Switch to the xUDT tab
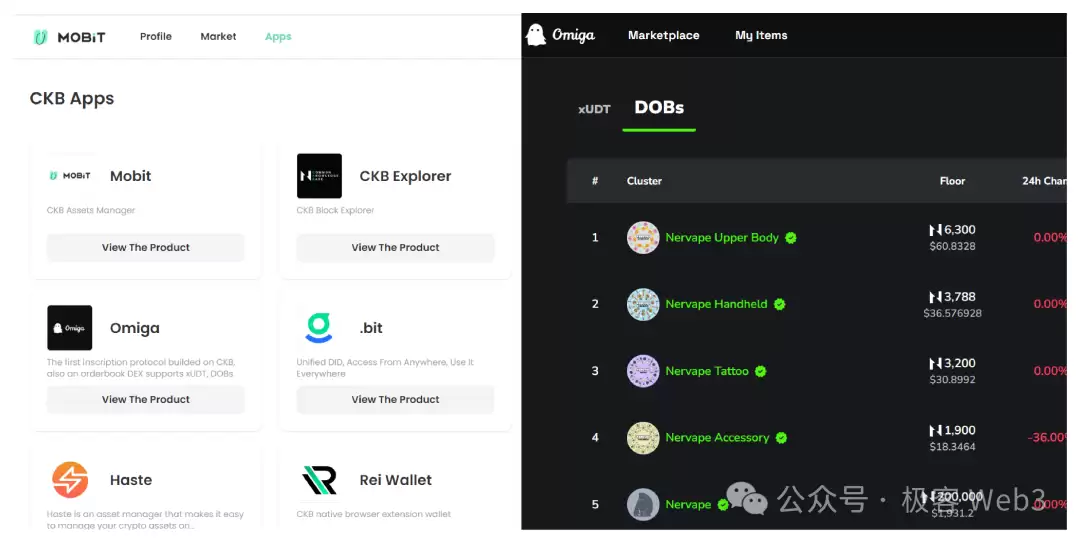 click(594, 109)
